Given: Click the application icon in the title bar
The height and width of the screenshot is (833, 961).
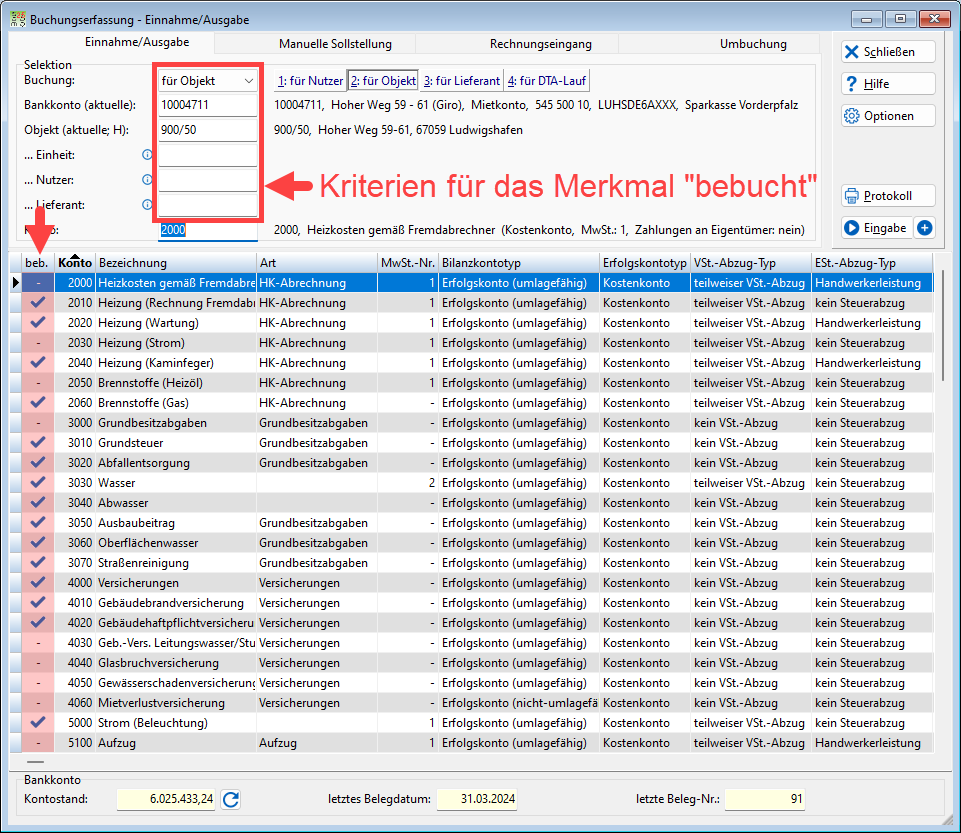Looking at the screenshot, I should (18, 19).
